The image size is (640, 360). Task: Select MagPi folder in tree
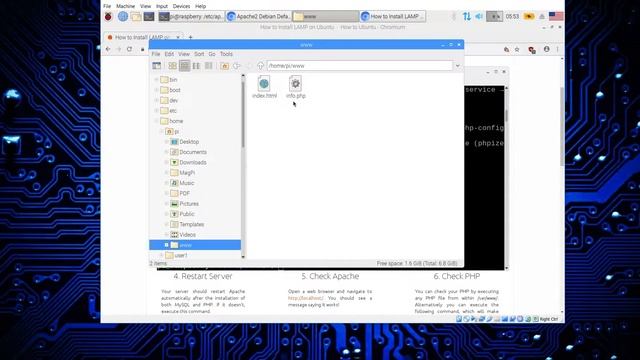pos(182,173)
